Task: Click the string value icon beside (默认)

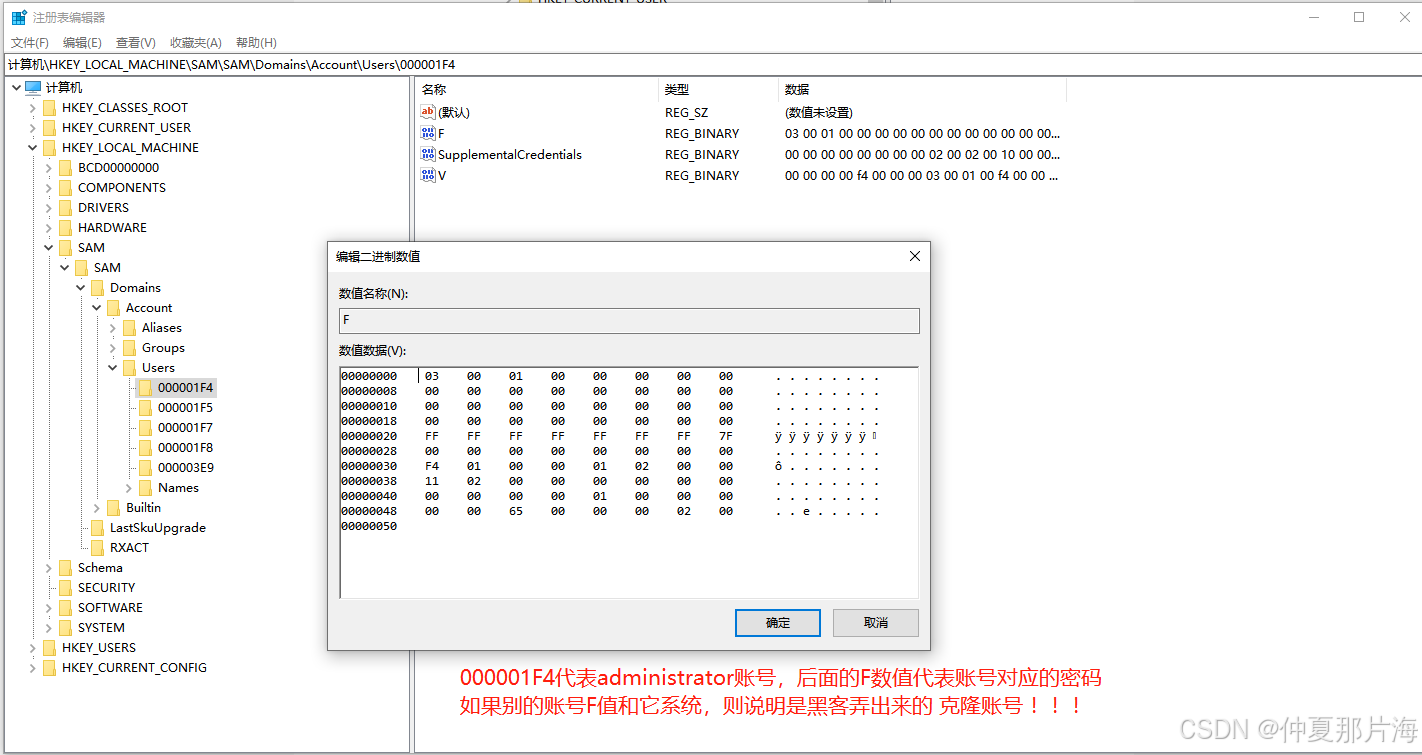Action: 428,112
